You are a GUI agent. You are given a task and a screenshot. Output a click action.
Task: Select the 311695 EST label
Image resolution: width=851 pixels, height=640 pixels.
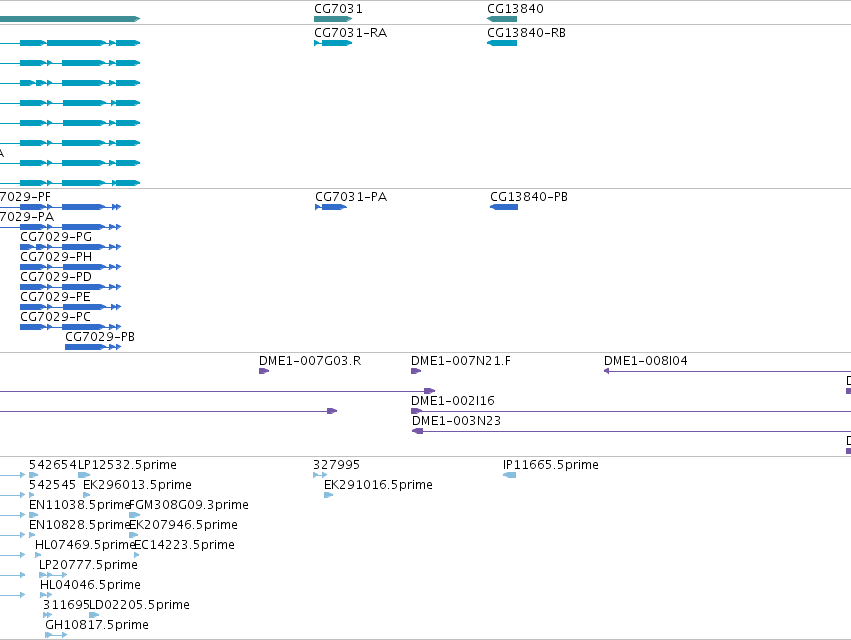[x=66, y=605]
